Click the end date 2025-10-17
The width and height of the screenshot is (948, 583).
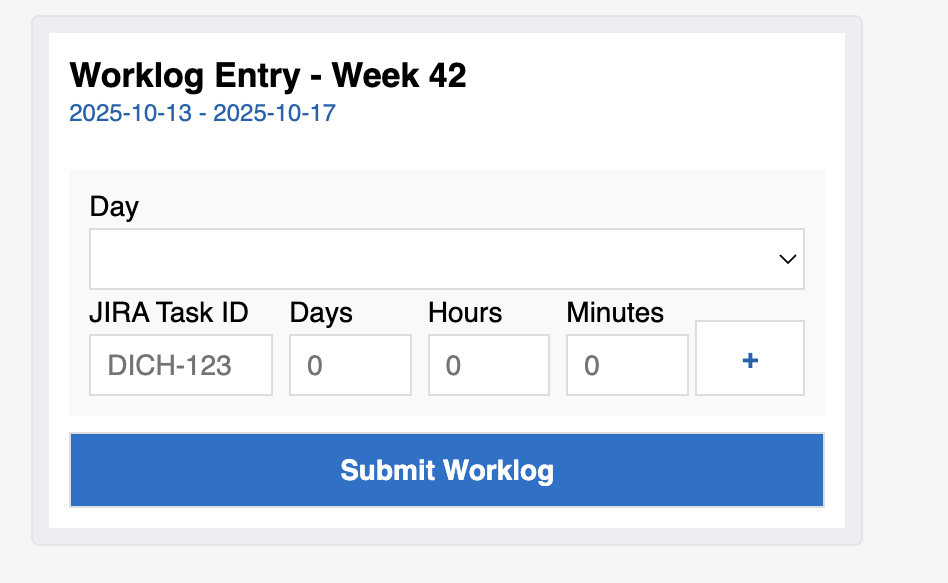[x=274, y=113]
